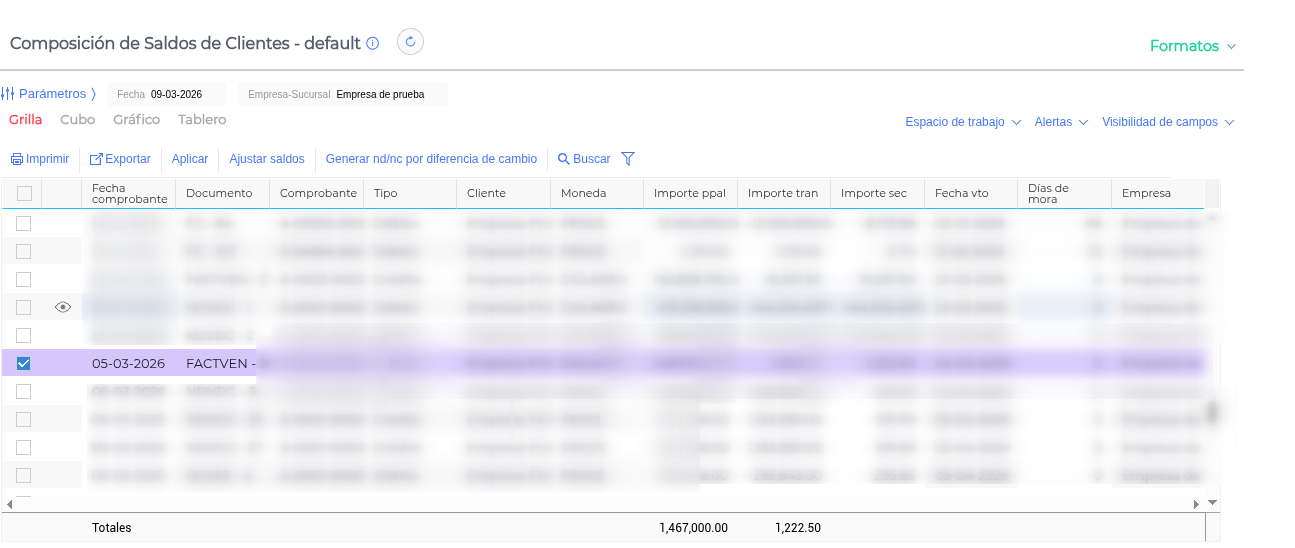
Task: Click the Ajustar saldos button
Action: point(266,159)
